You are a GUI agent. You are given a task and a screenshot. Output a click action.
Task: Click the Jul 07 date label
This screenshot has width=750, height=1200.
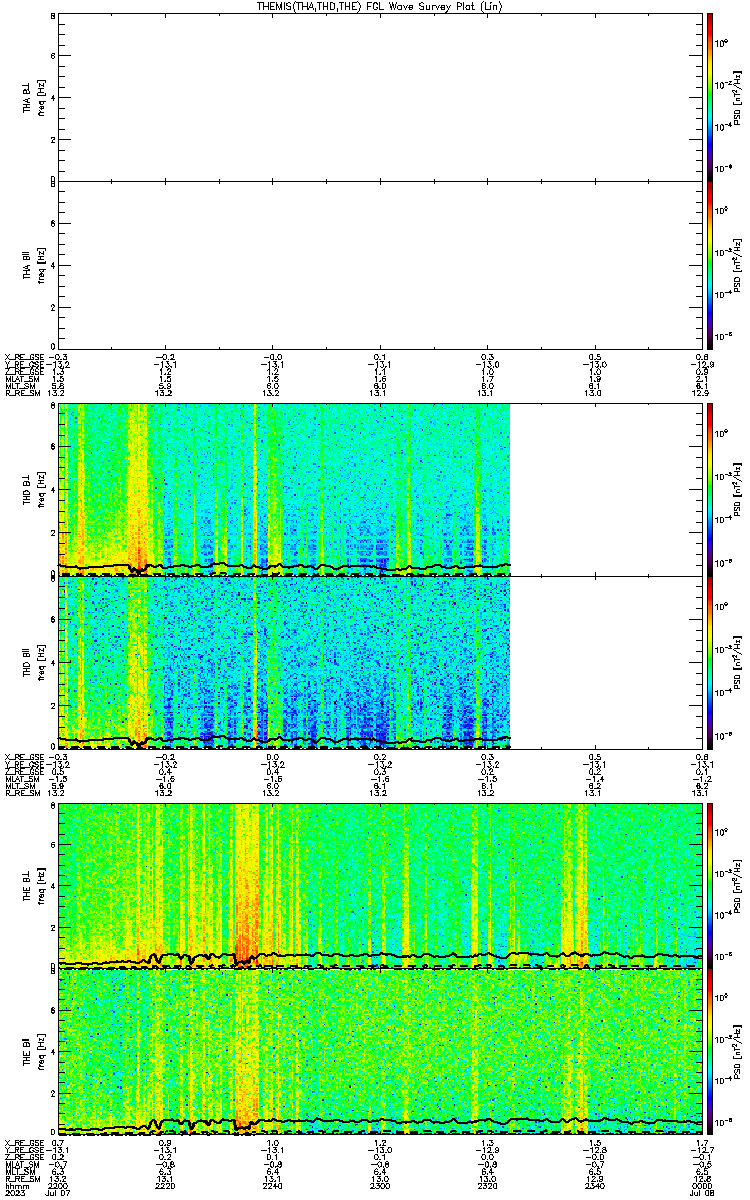pyautogui.click(x=59, y=1194)
